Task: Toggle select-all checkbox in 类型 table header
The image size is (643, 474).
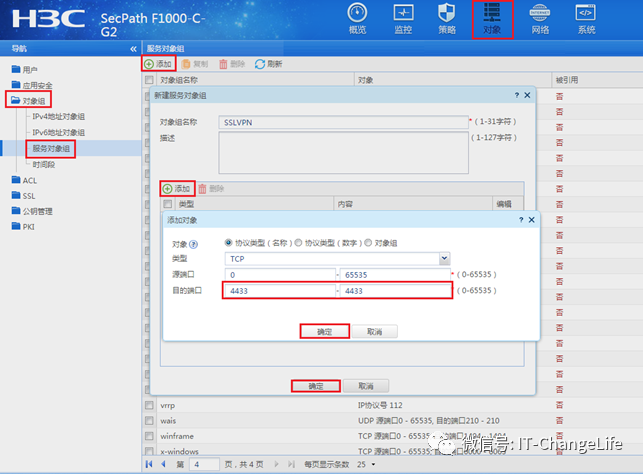Action: 168,204
